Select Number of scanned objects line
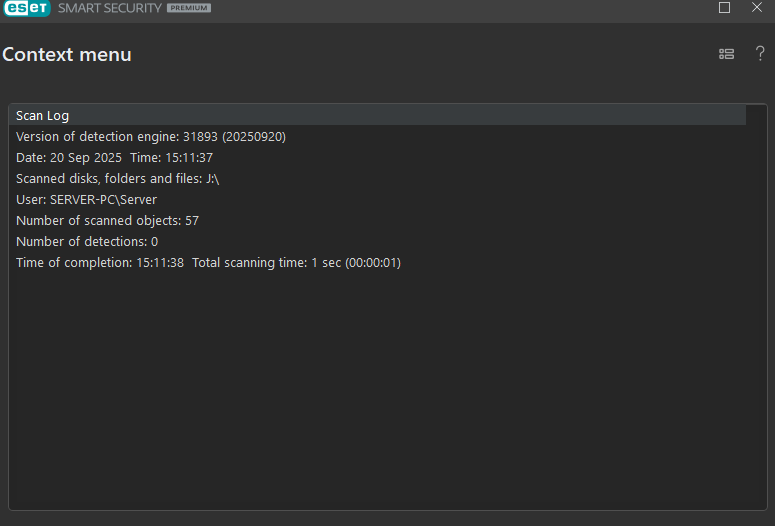The image size is (775, 526). click(x=107, y=220)
